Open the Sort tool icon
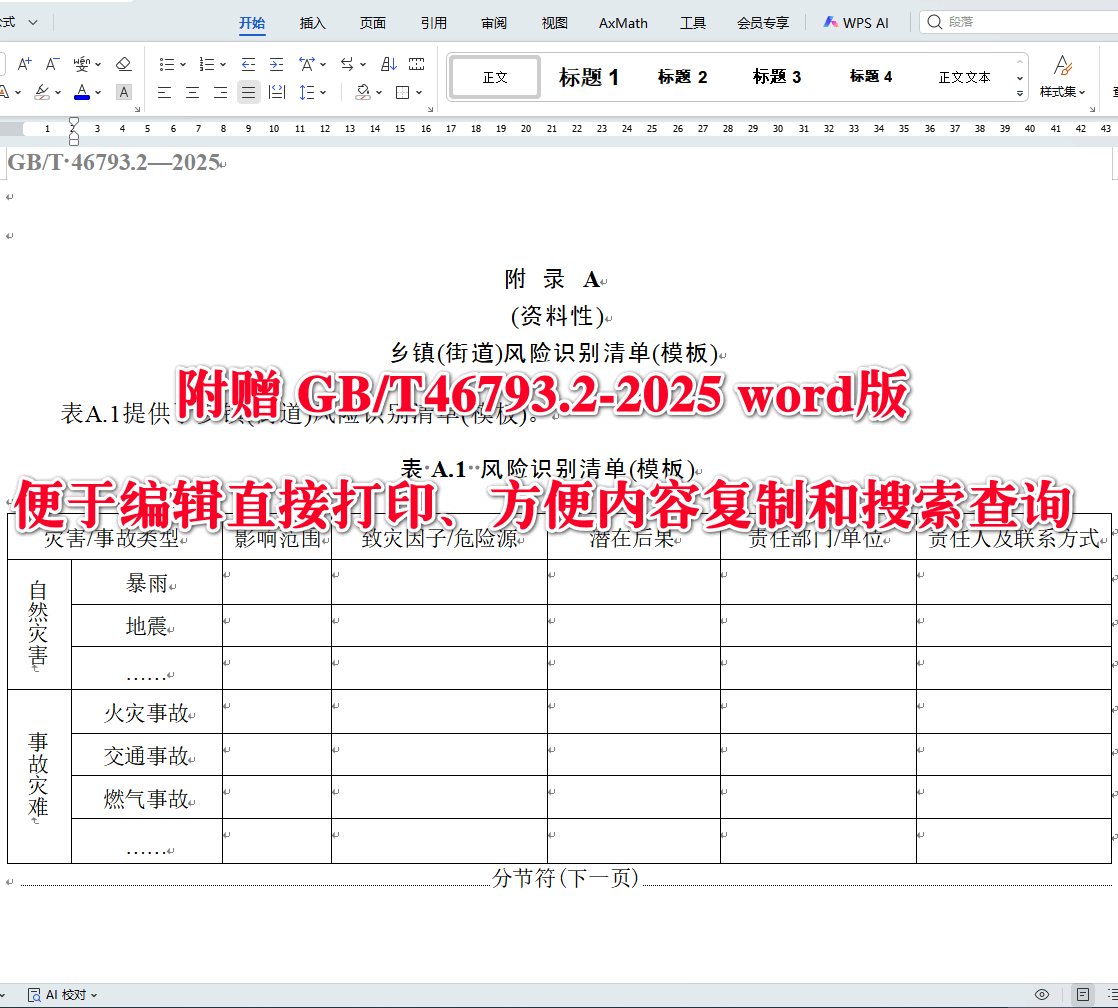Viewport: 1118px width, 1008px height. pyautogui.click(x=389, y=62)
